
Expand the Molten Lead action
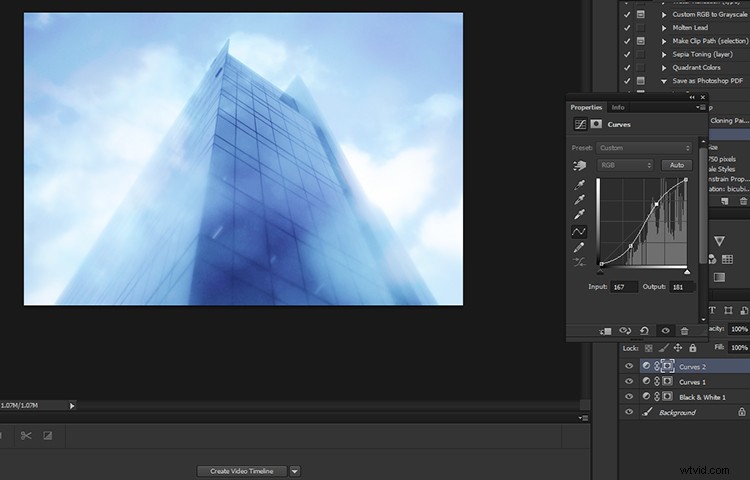(x=664, y=28)
